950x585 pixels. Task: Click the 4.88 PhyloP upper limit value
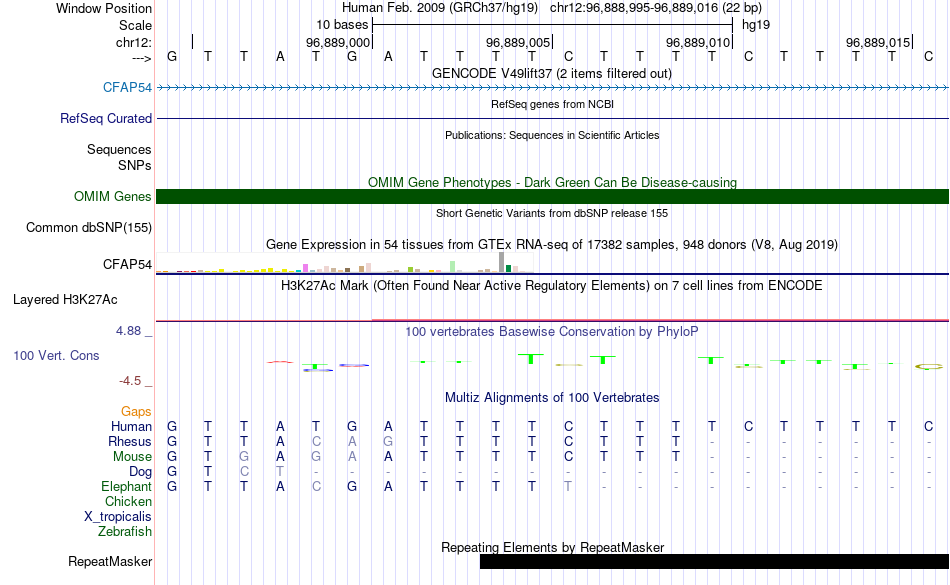128,331
